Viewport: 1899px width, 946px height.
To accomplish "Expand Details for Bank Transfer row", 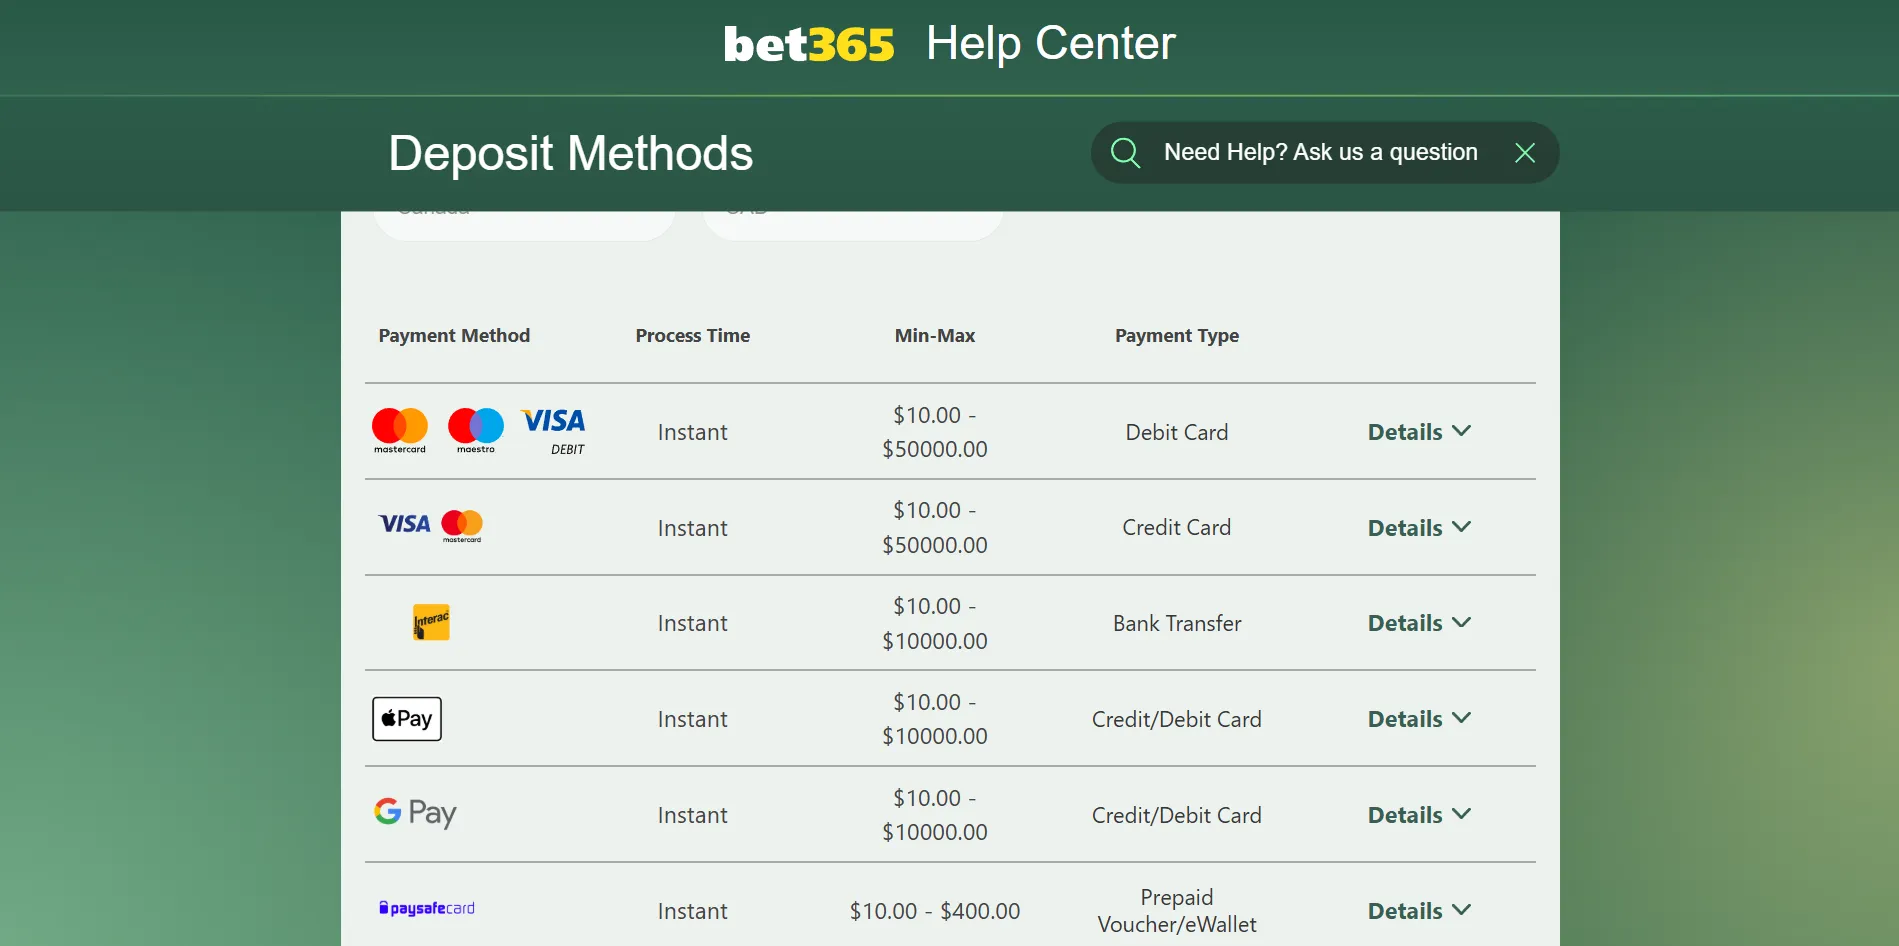I will [x=1419, y=623].
